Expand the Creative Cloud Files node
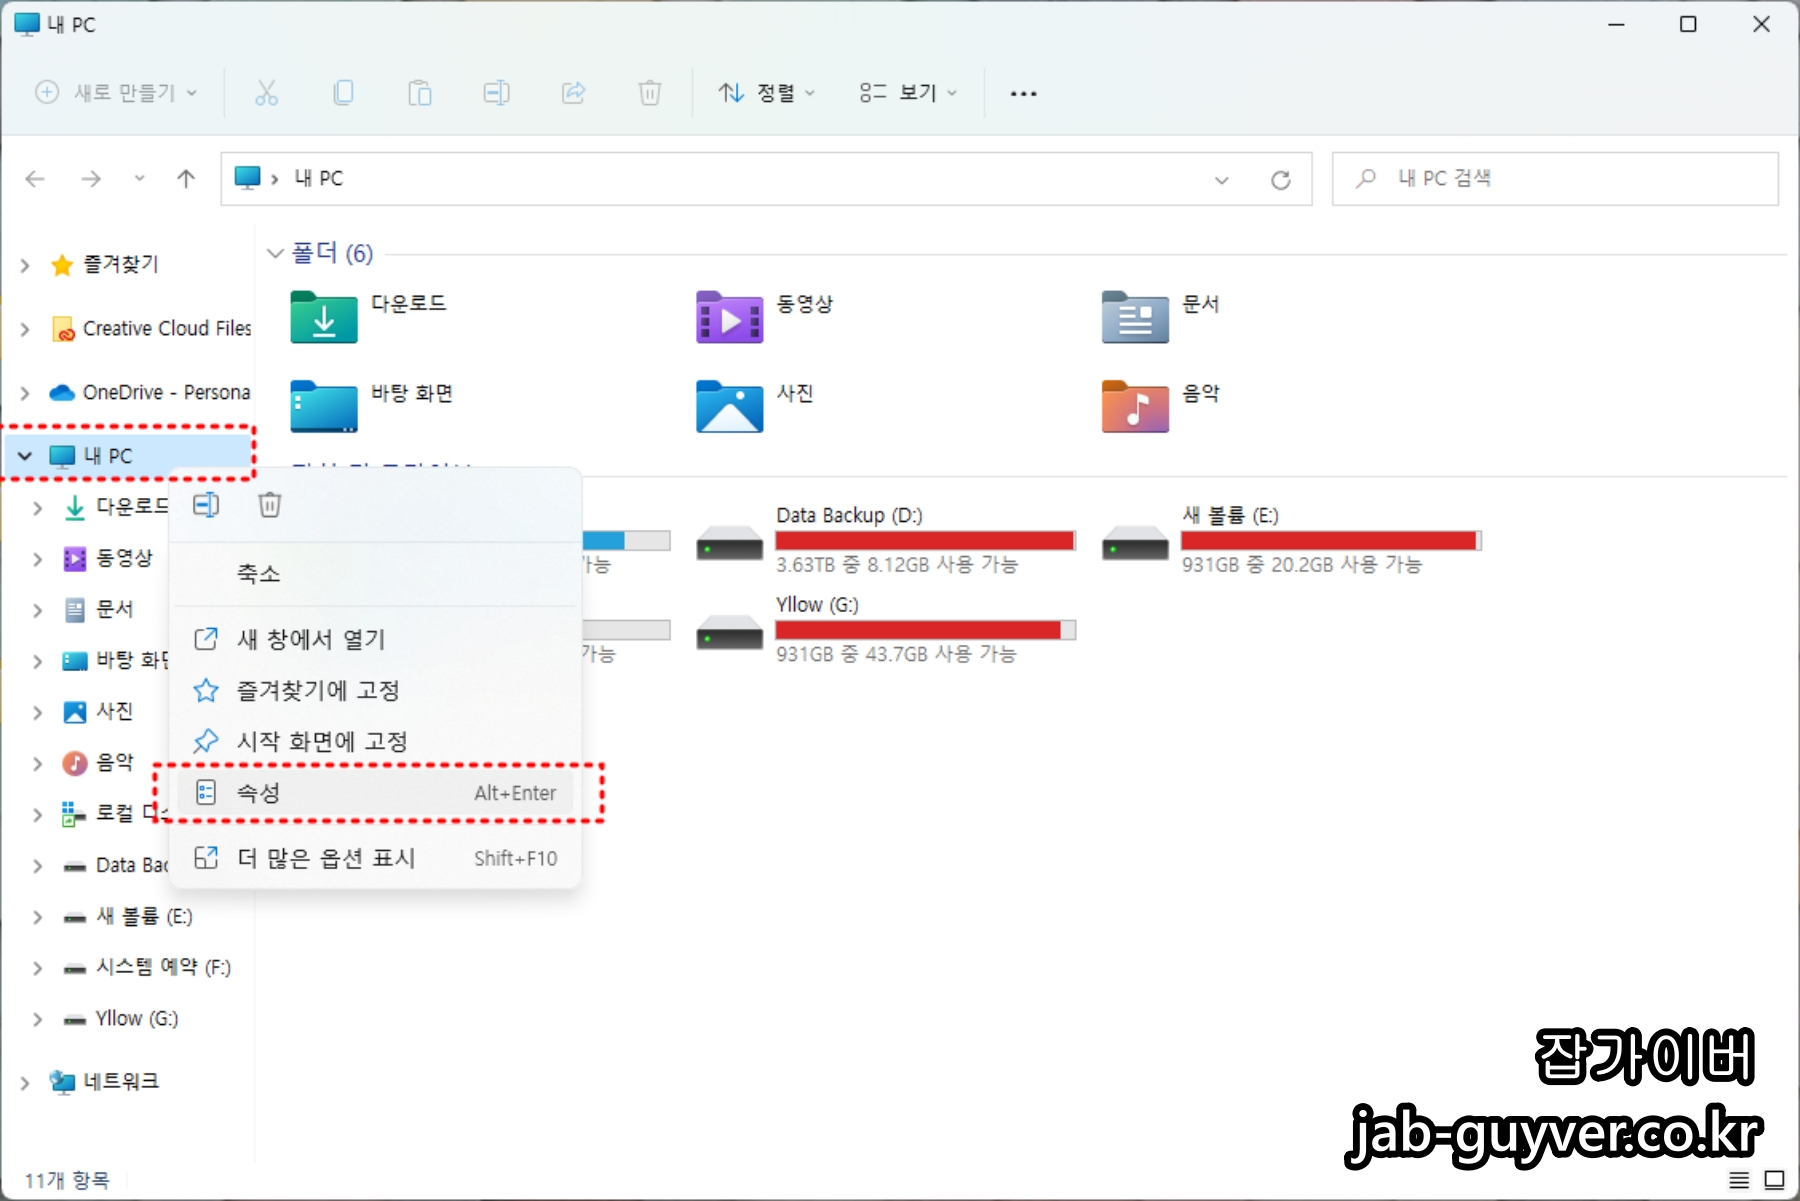 25,329
